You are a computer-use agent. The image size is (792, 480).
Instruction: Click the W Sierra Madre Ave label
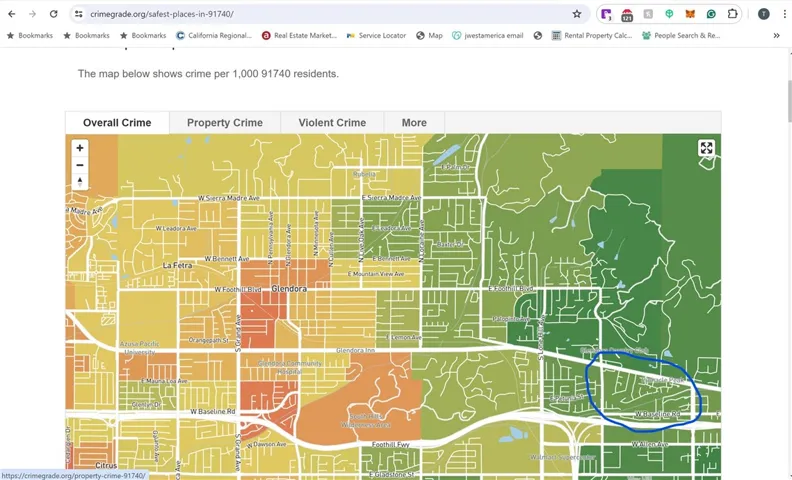pos(229,198)
